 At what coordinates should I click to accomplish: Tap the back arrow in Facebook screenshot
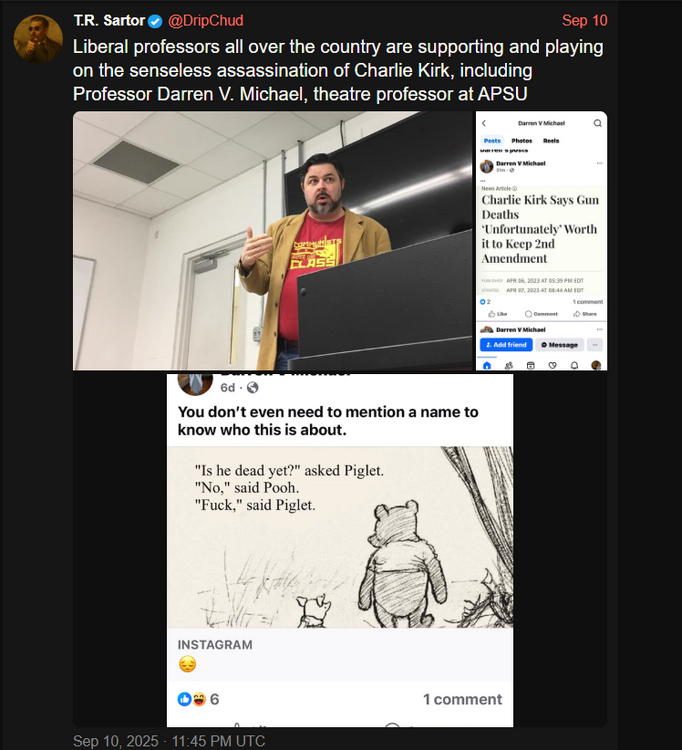pos(484,123)
